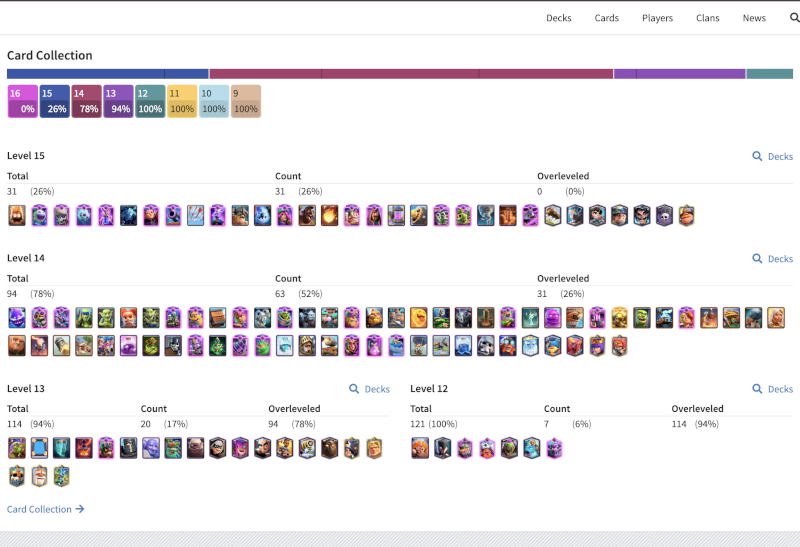Open Decks link for Level 12
The image size is (800, 547).
(772, 389)
